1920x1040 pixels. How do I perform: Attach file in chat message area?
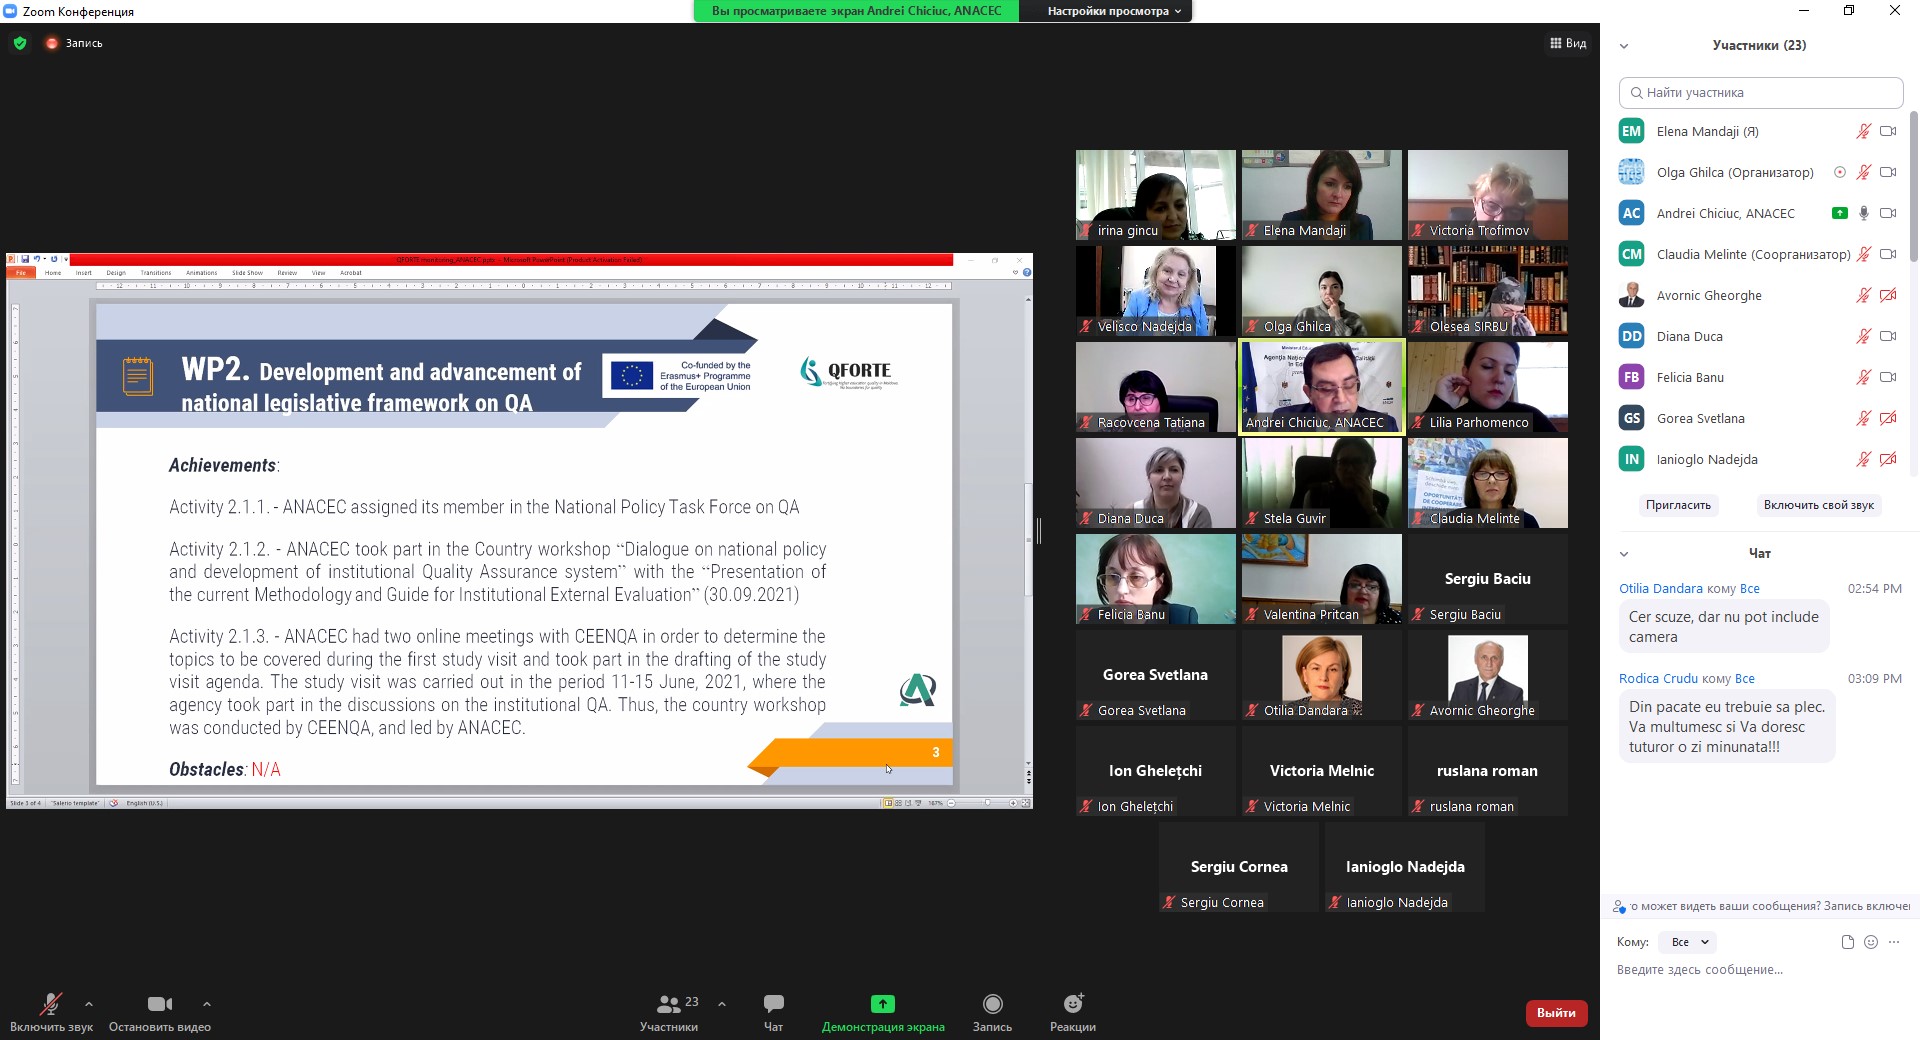pos(1847,942)
